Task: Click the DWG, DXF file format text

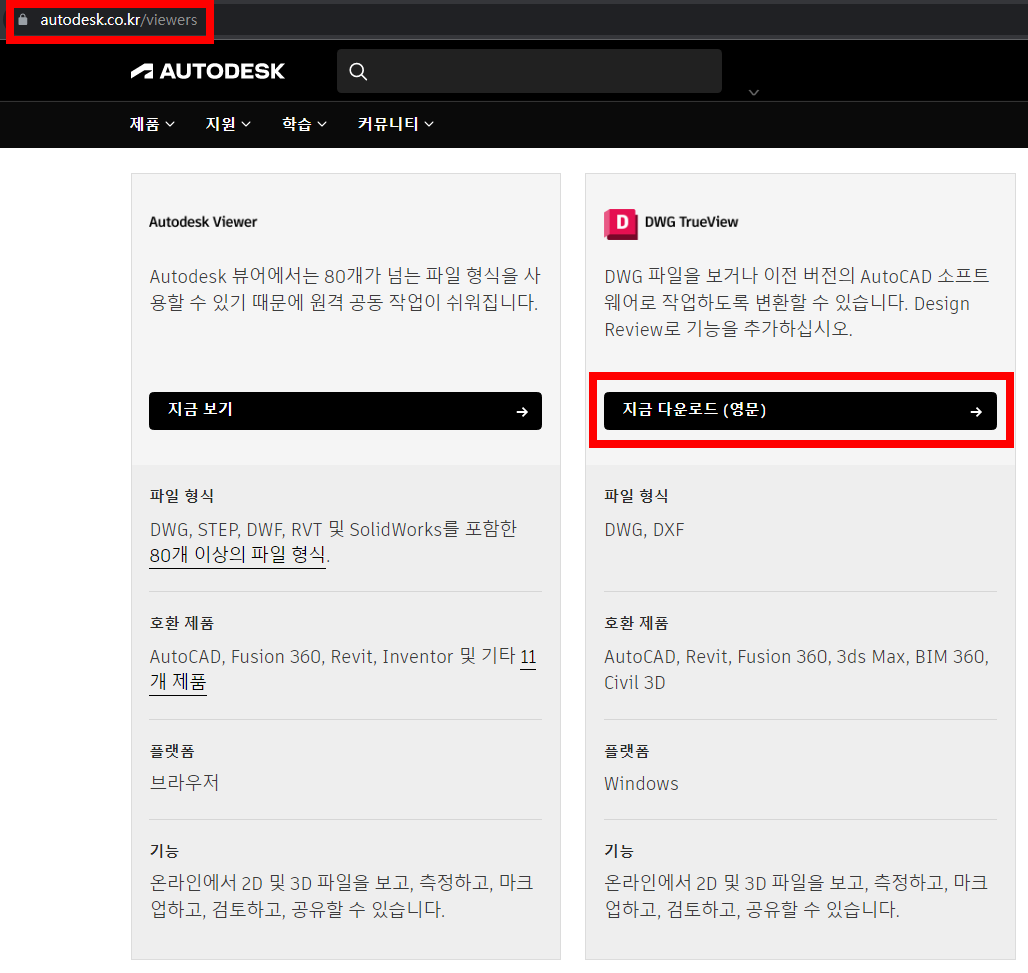Action: [644, 530]
